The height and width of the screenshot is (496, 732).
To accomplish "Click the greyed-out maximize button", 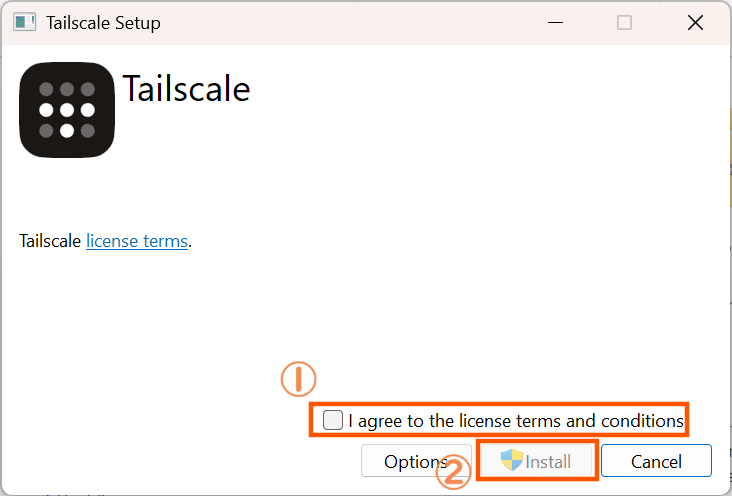I will click(x=624, y=22).
